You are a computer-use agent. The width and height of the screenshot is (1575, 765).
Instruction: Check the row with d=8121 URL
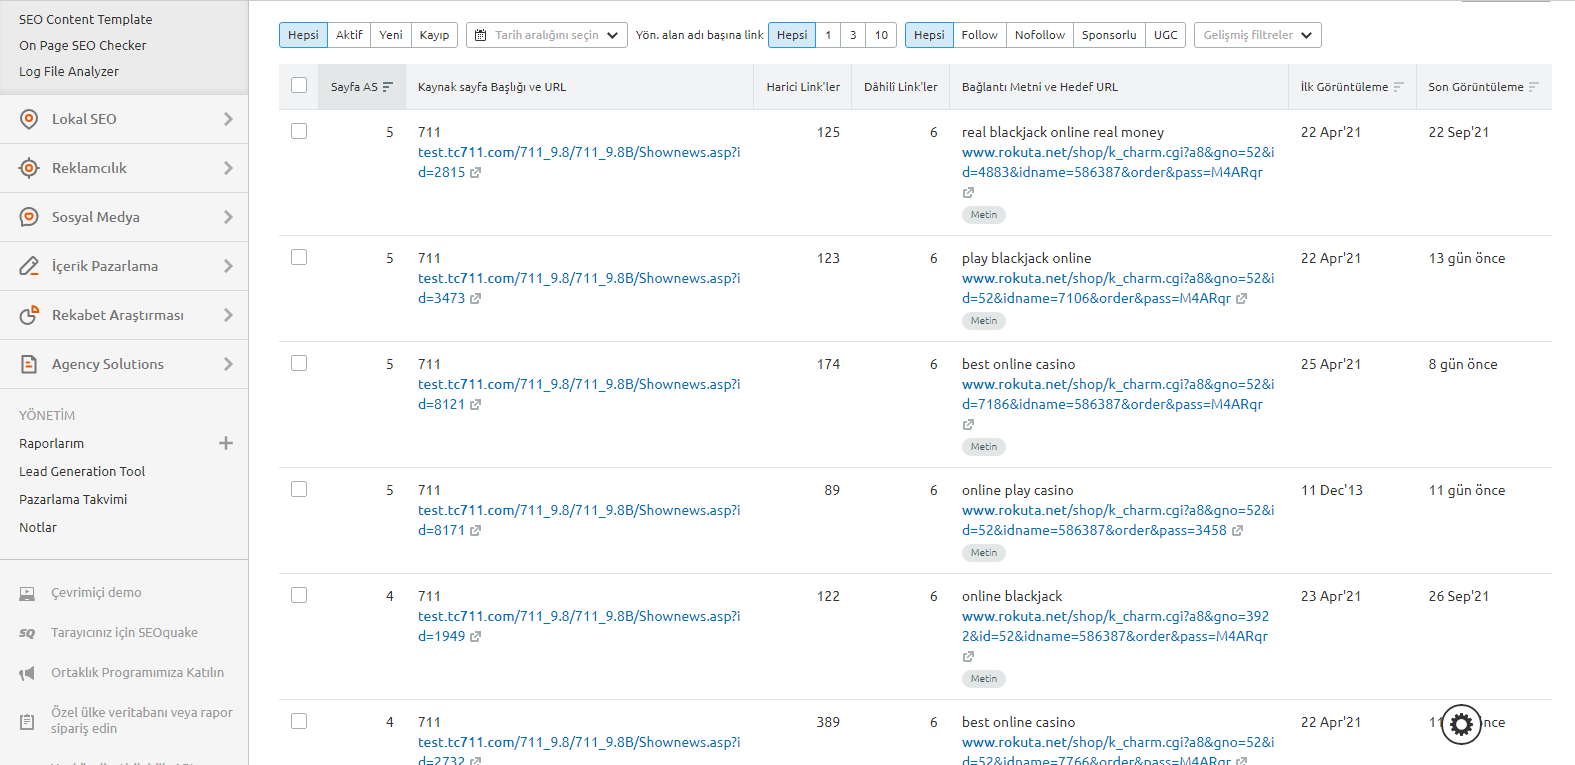299,363
